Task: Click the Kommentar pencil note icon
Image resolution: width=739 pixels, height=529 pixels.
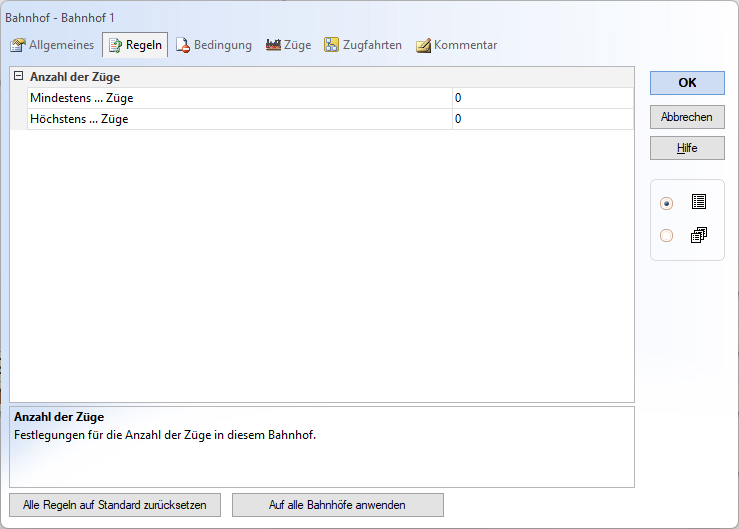Action: pos(423,45)
